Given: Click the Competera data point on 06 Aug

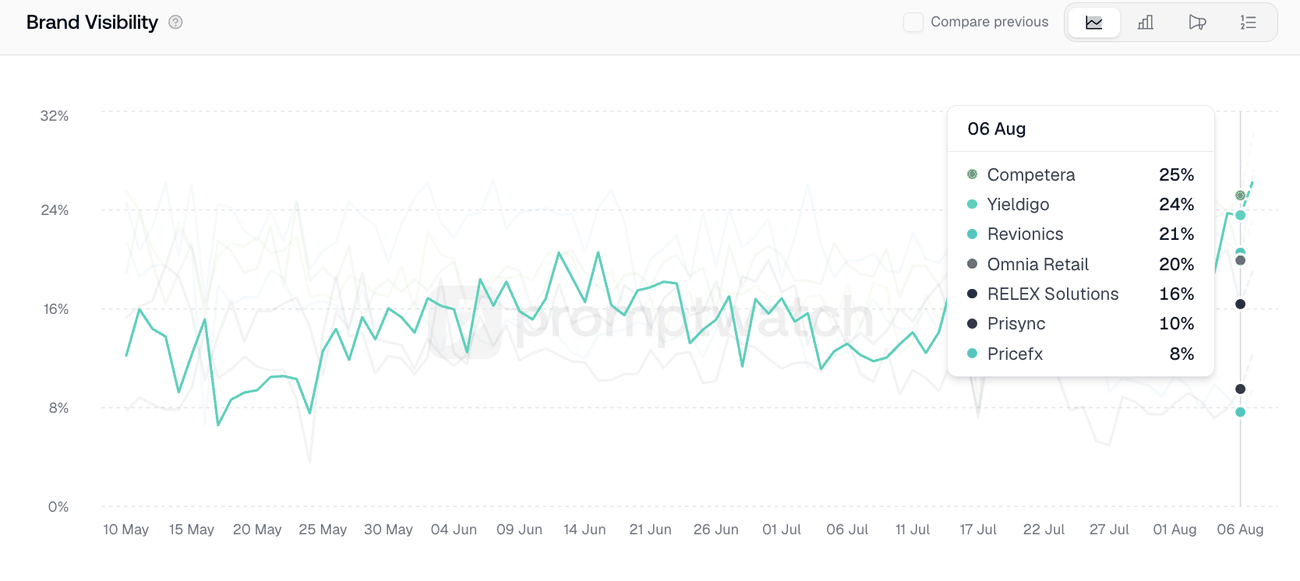Looking at the screenshot, I should click(1240, 196).
